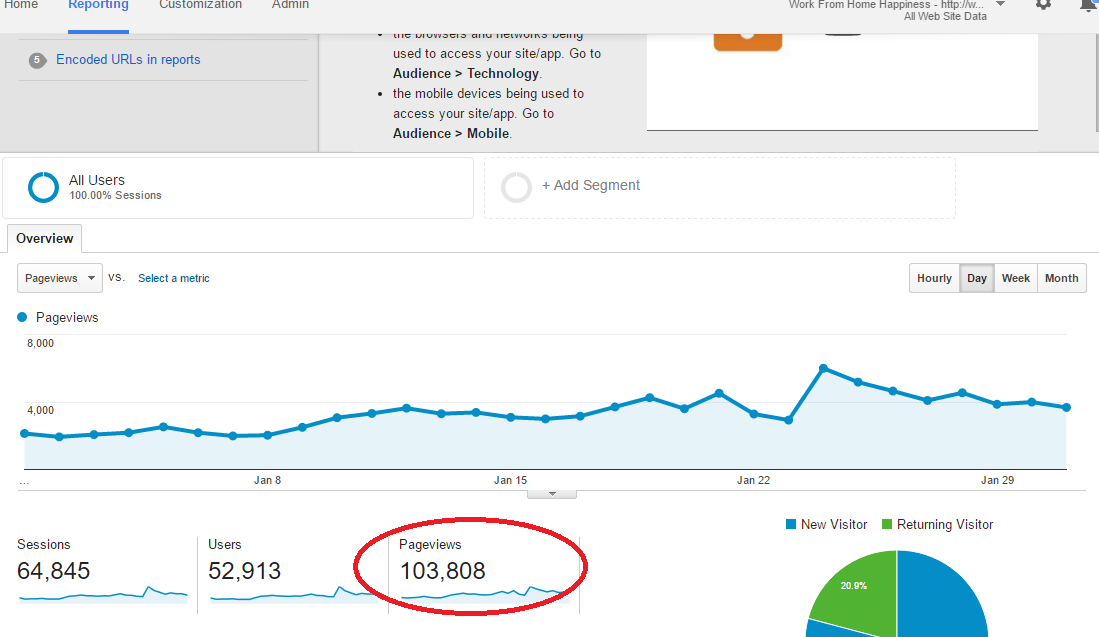Click the Users sparkline chart
Viewport: 1099px width, 637px height.
tap(294, 594)
